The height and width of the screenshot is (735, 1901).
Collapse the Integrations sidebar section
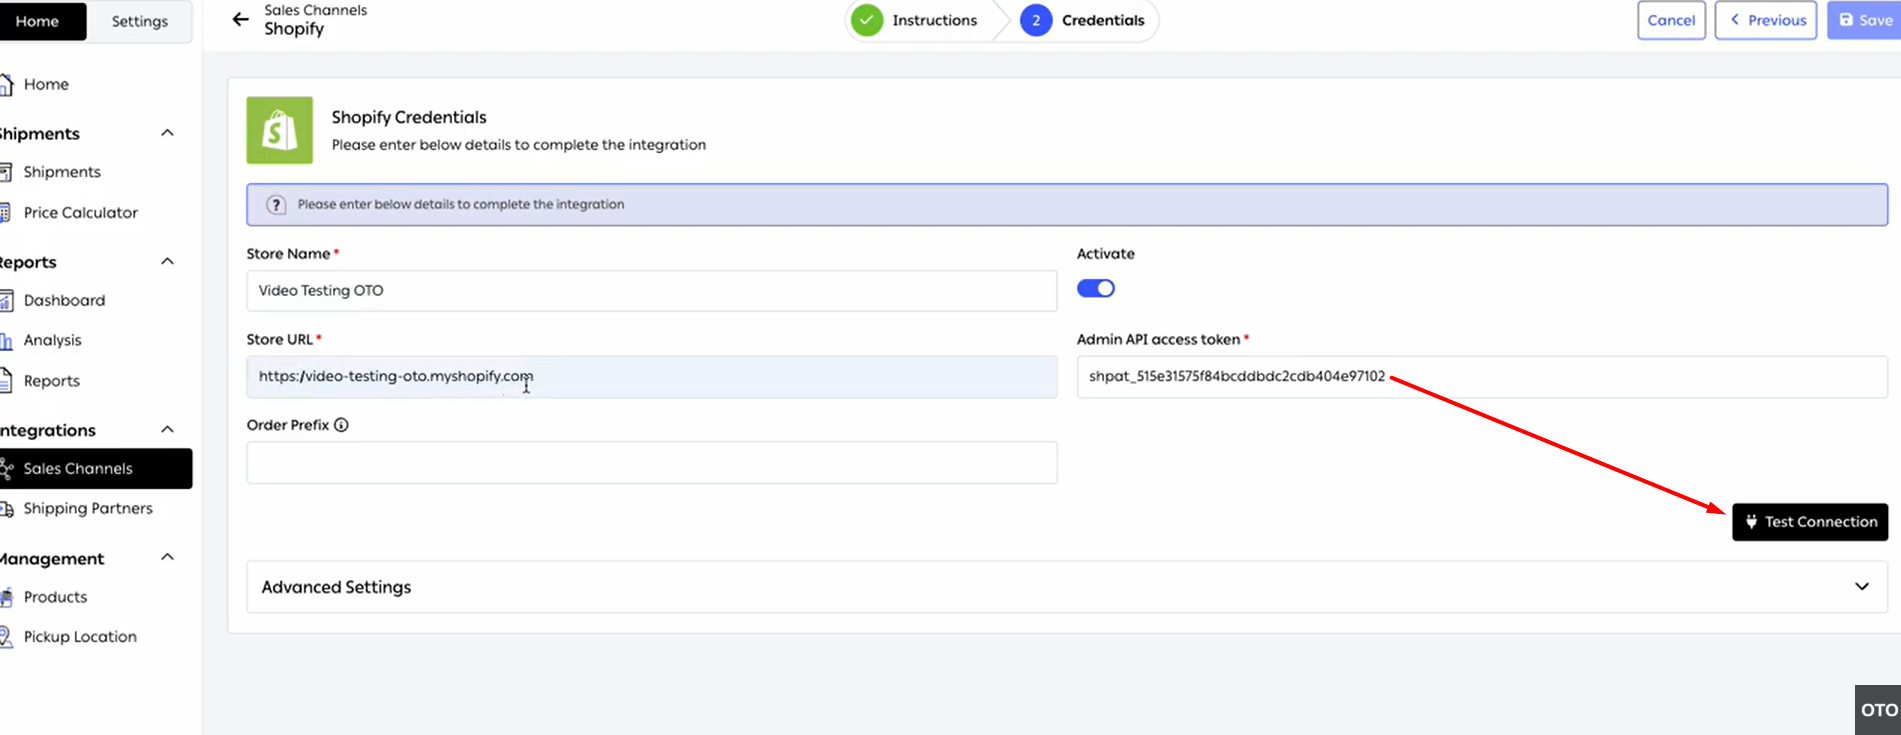click(x=167, y=430)
